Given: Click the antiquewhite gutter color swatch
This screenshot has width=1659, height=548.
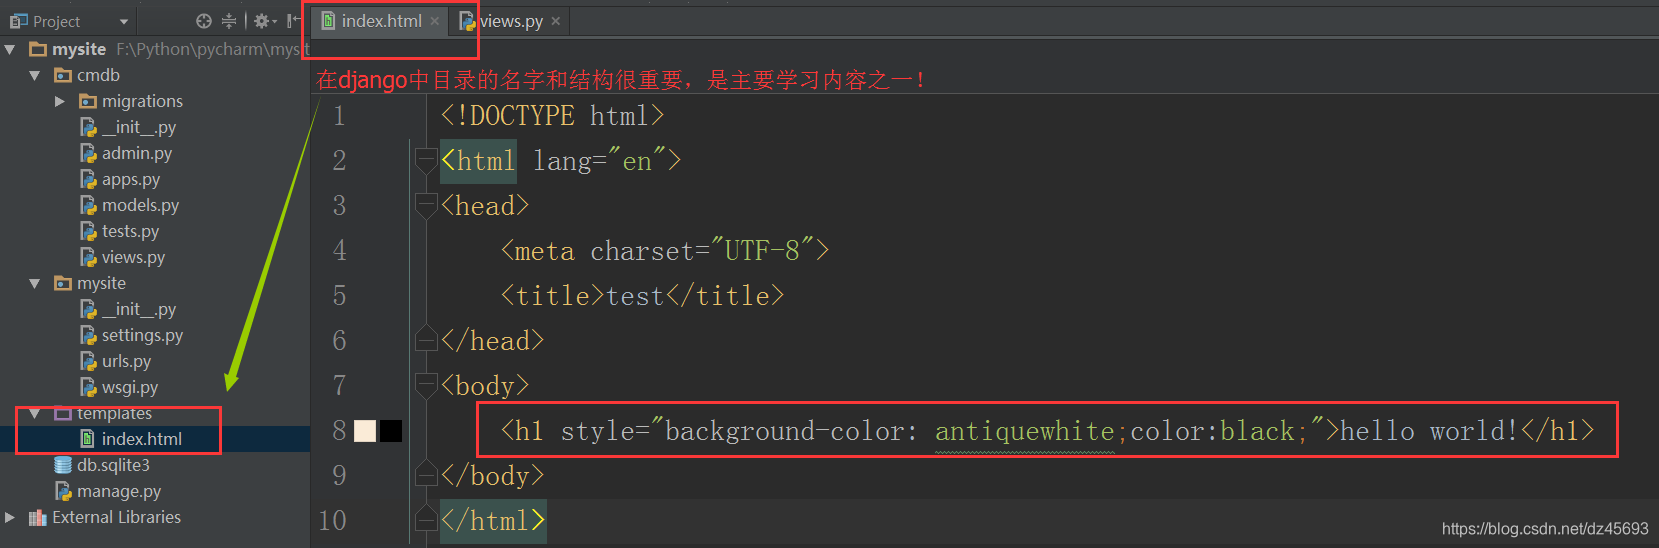Looking at the screenshot, I should (x=365, y=431).
